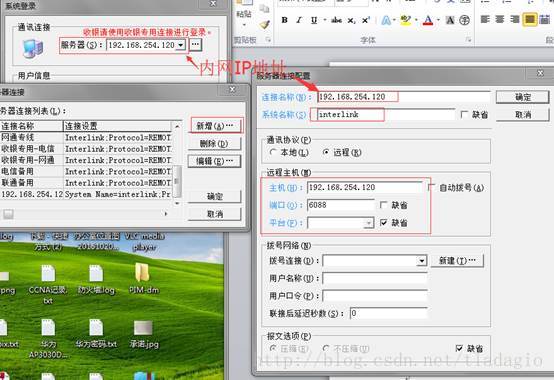
Task: Click the computer network icon in login dialog
Action: pos(33,48)
